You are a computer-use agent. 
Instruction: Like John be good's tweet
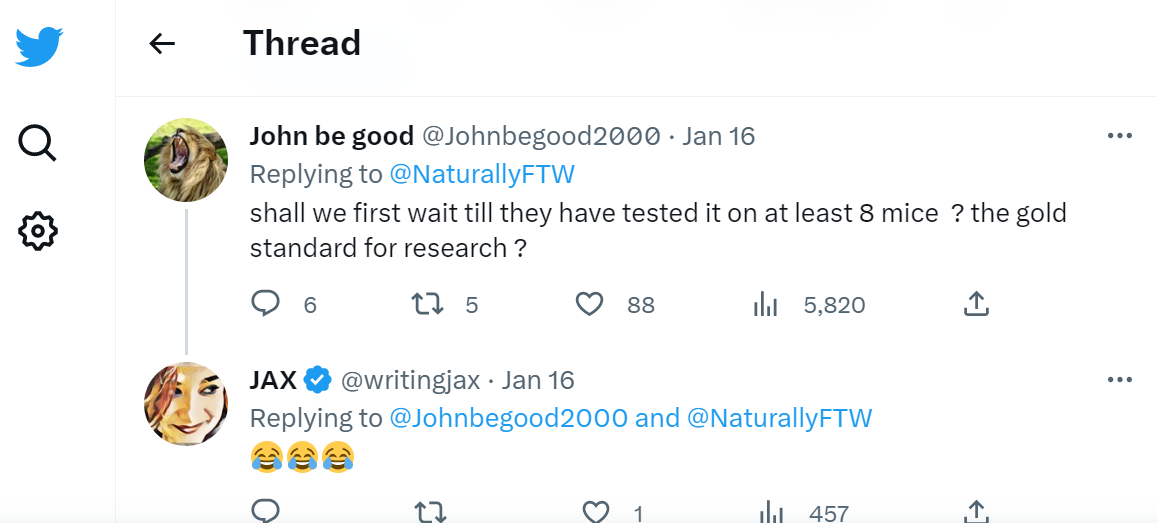(x=590, y=303)
